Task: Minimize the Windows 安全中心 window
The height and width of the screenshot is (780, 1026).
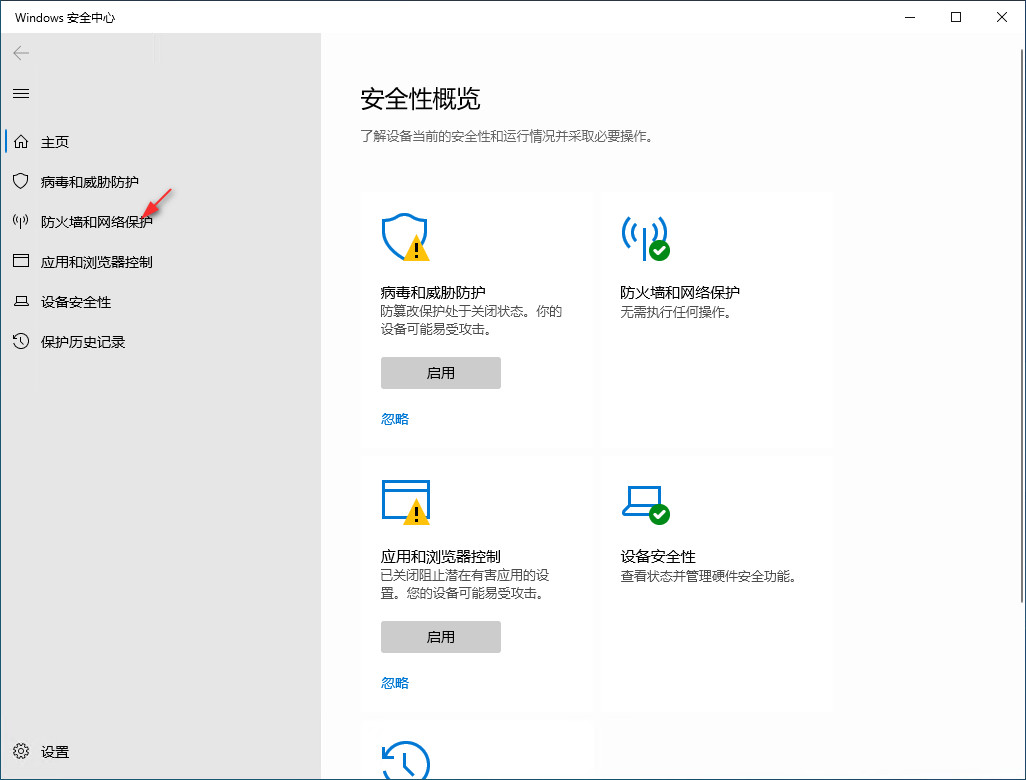Action: click(910, 17)
